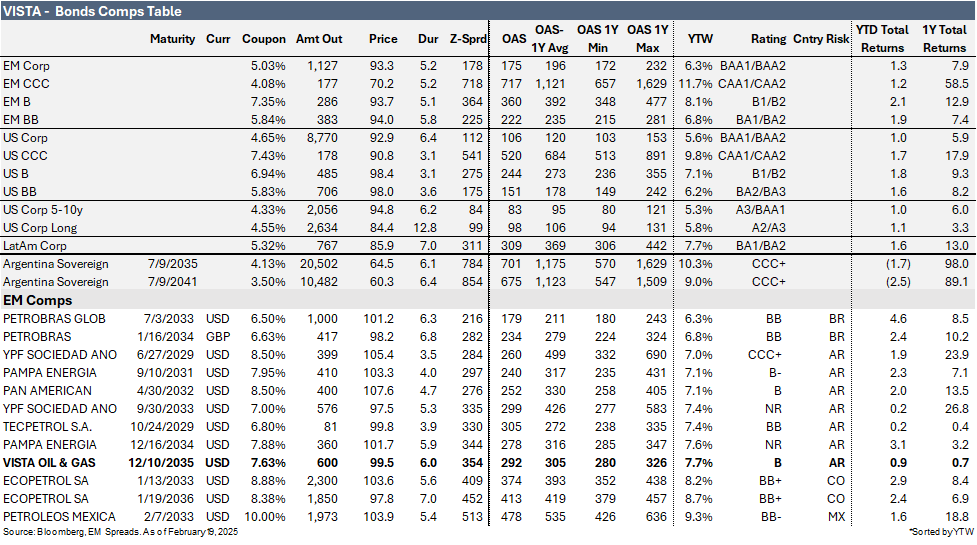The width and height of the screenshot is (977, 545).
Task: Click the 'US Corp' row label
Action: 25,138
